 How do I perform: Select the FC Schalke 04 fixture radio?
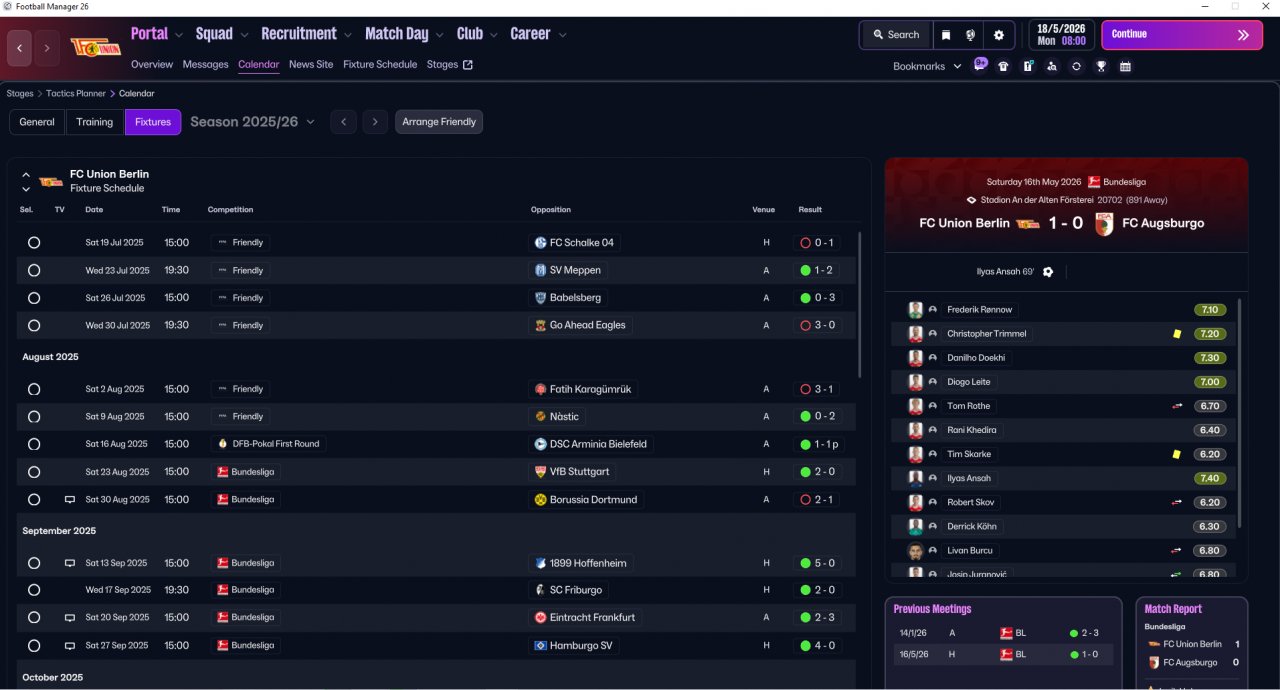click(34, 243)
